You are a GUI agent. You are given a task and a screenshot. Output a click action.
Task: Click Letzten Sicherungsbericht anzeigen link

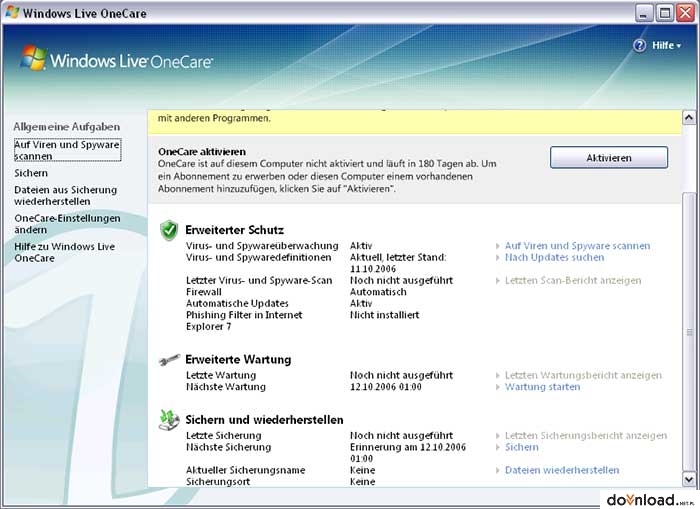(586, 436)
